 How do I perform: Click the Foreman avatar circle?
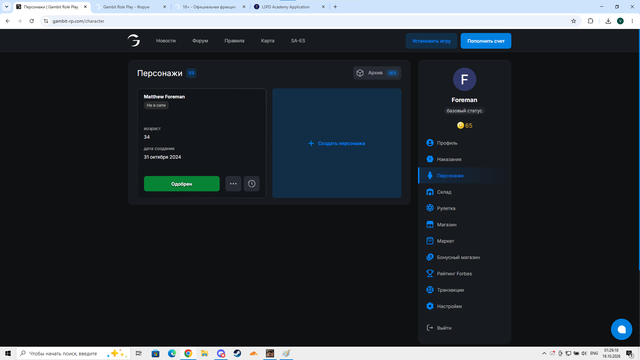tap(464, 79)
